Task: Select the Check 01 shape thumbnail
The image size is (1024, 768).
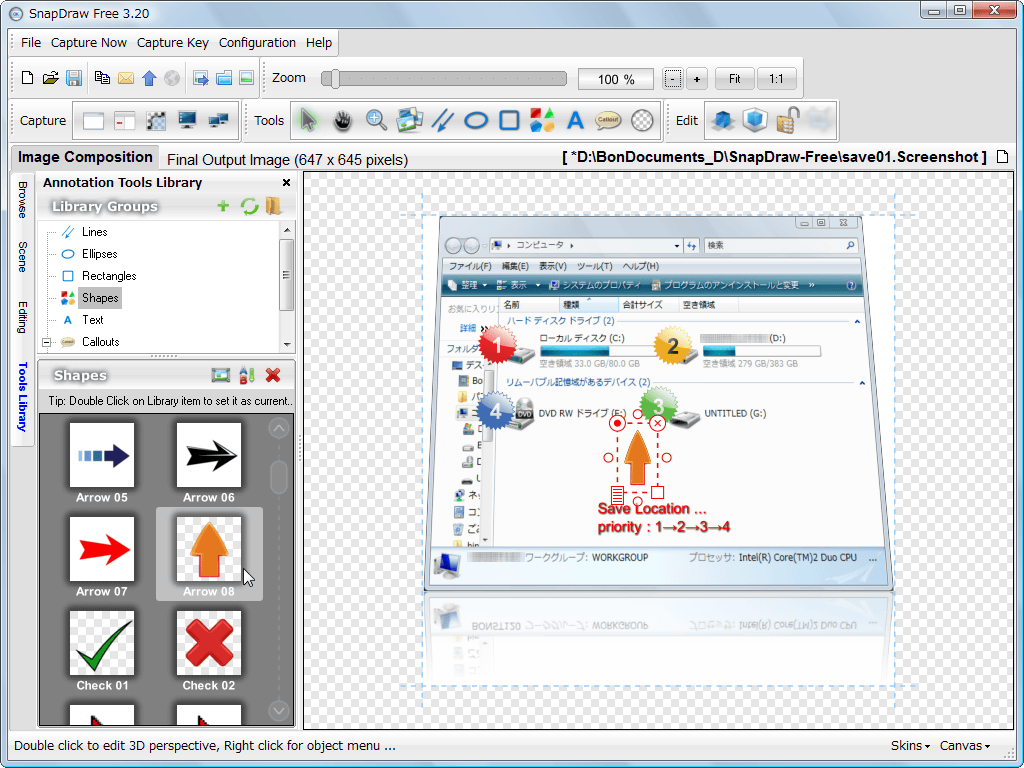Action: [x=102, y=644]
